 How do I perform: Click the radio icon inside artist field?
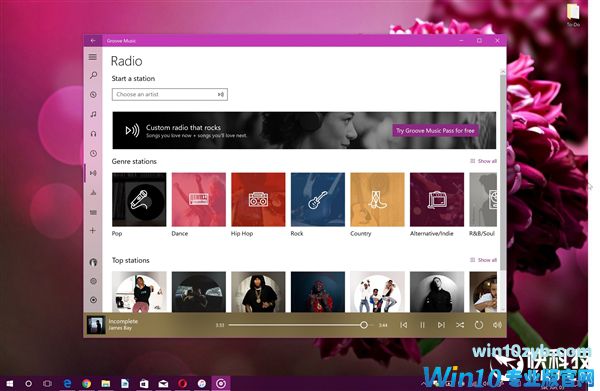(x=221, y=94)
